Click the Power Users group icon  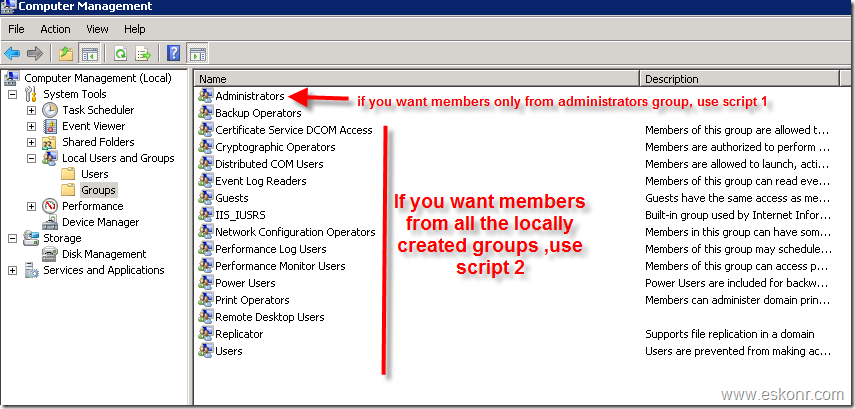coord(206,283)
